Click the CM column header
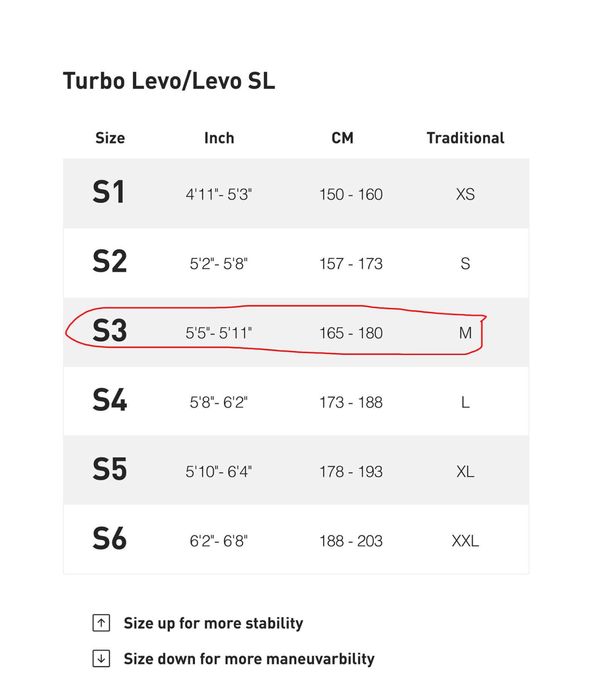The image size is (602, 700). pyautogui.click(x=342, y=138)
